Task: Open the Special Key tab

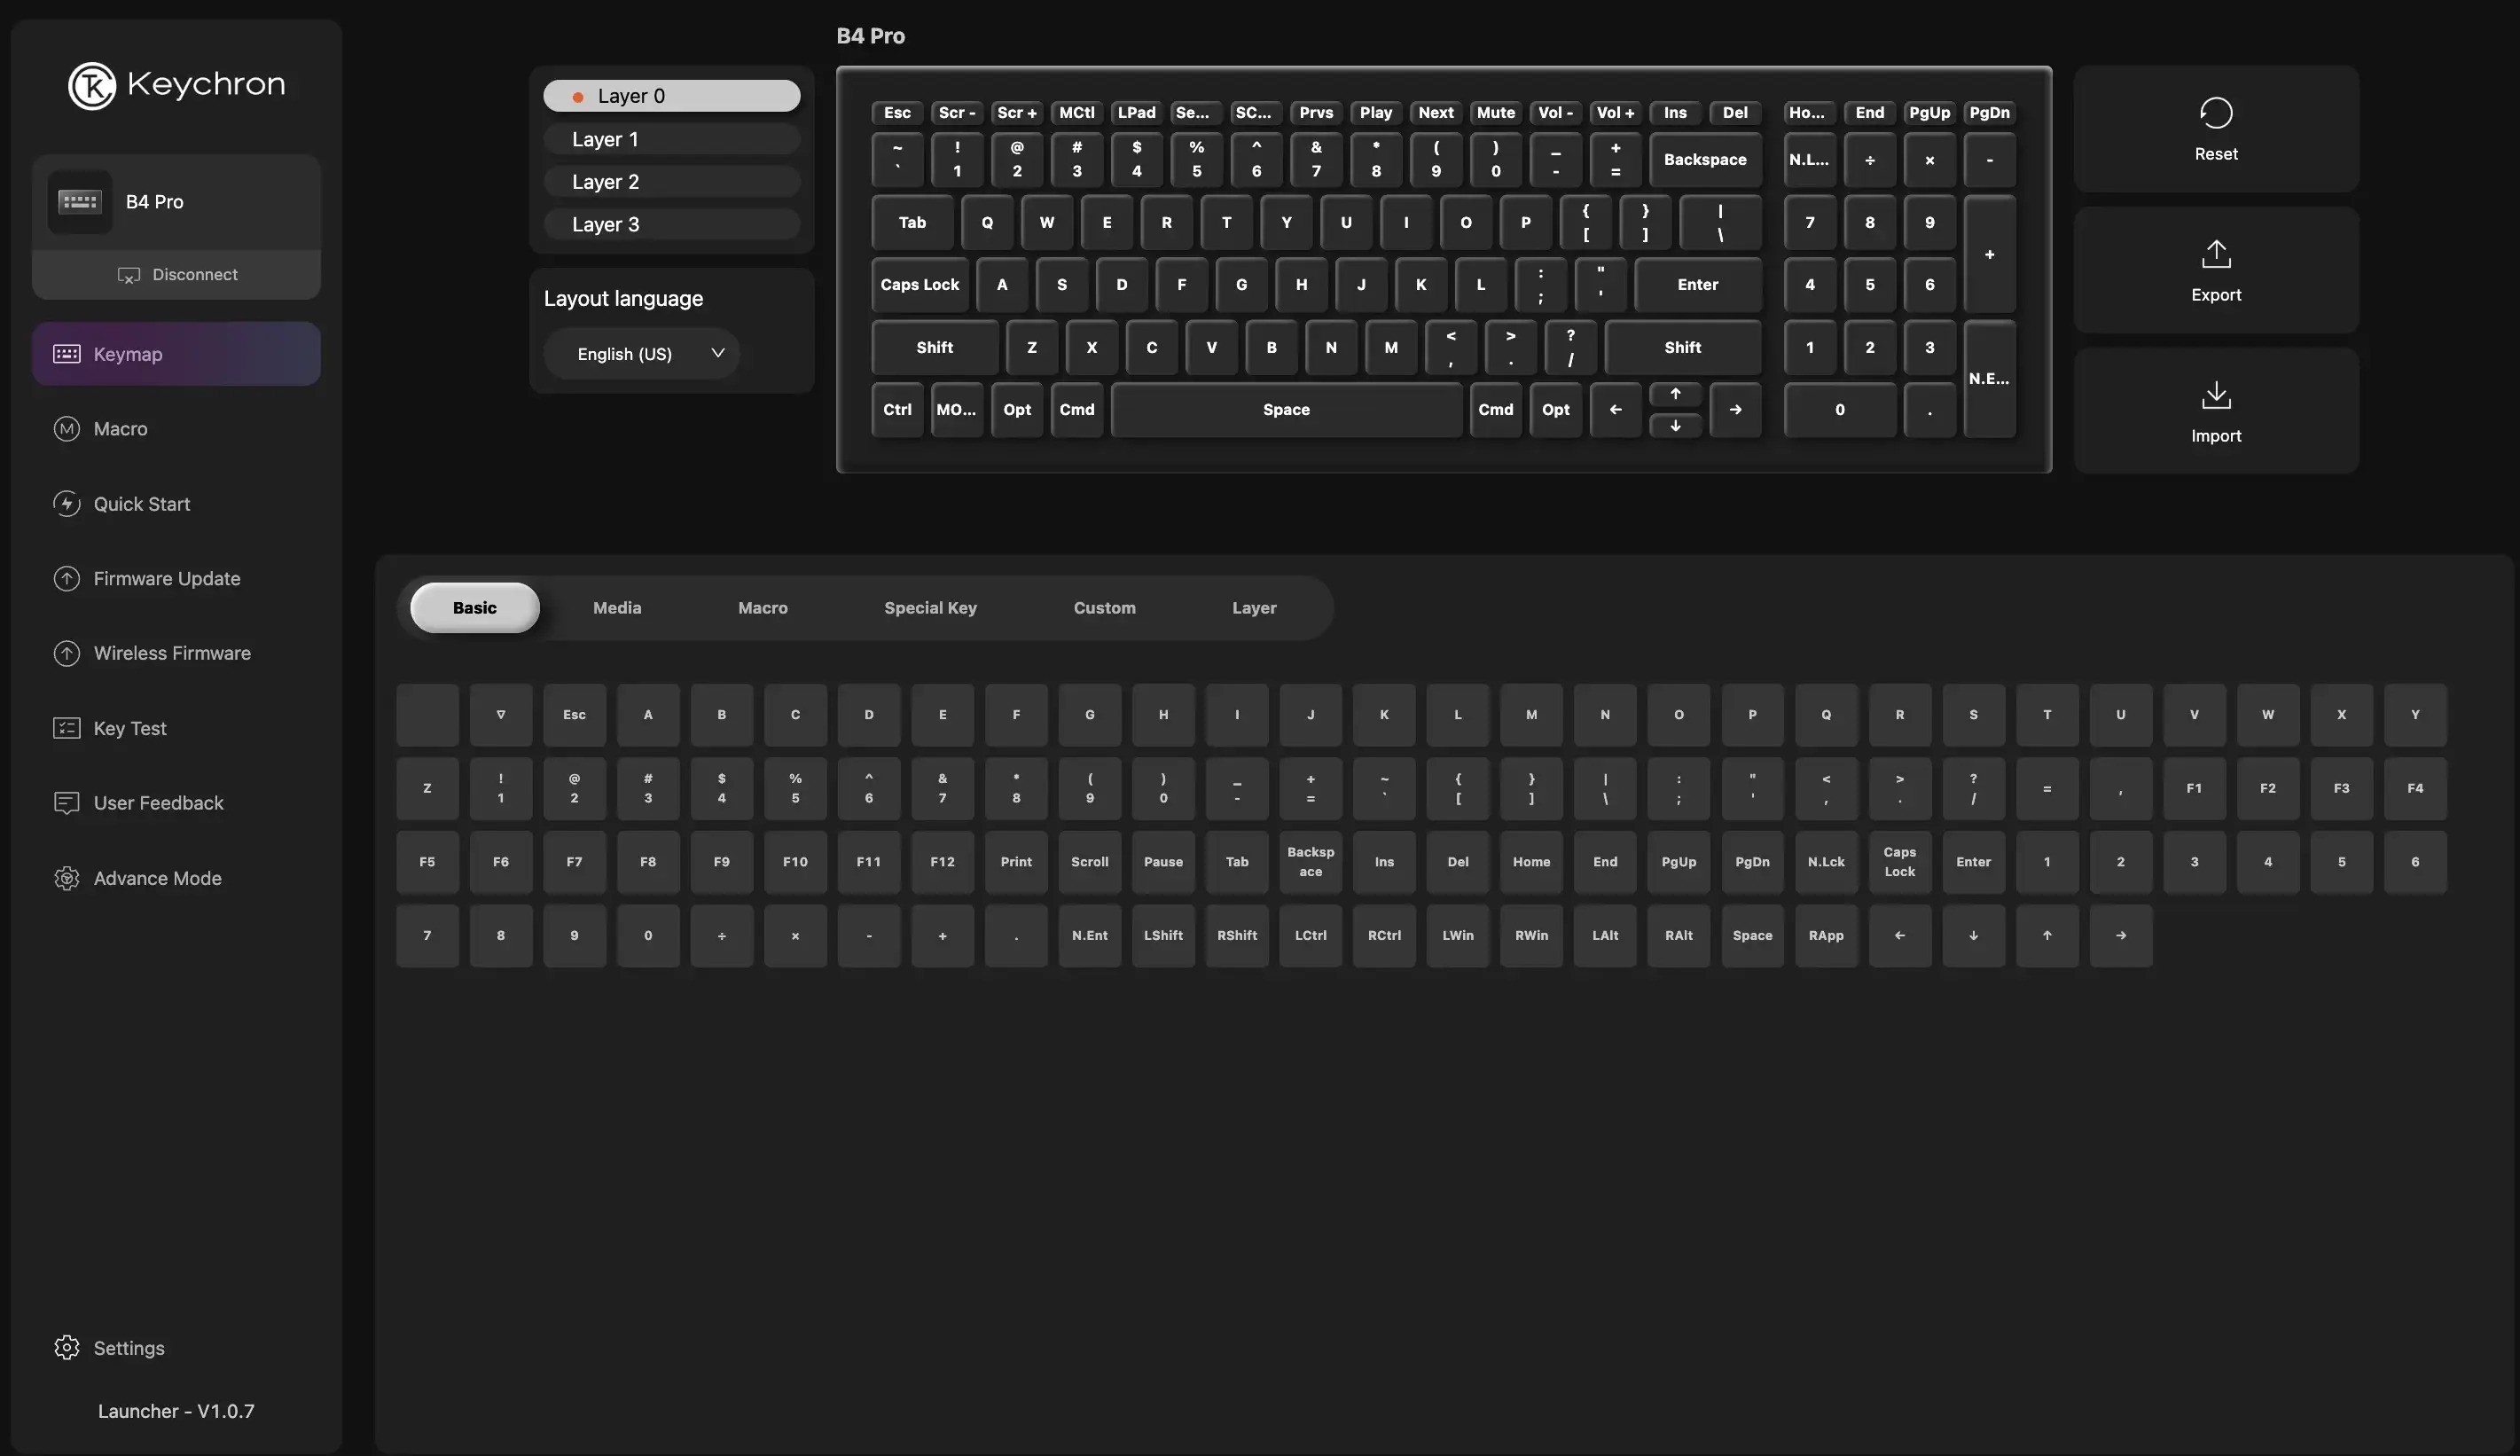Action: pyautogui.click(x=930, y=608)
